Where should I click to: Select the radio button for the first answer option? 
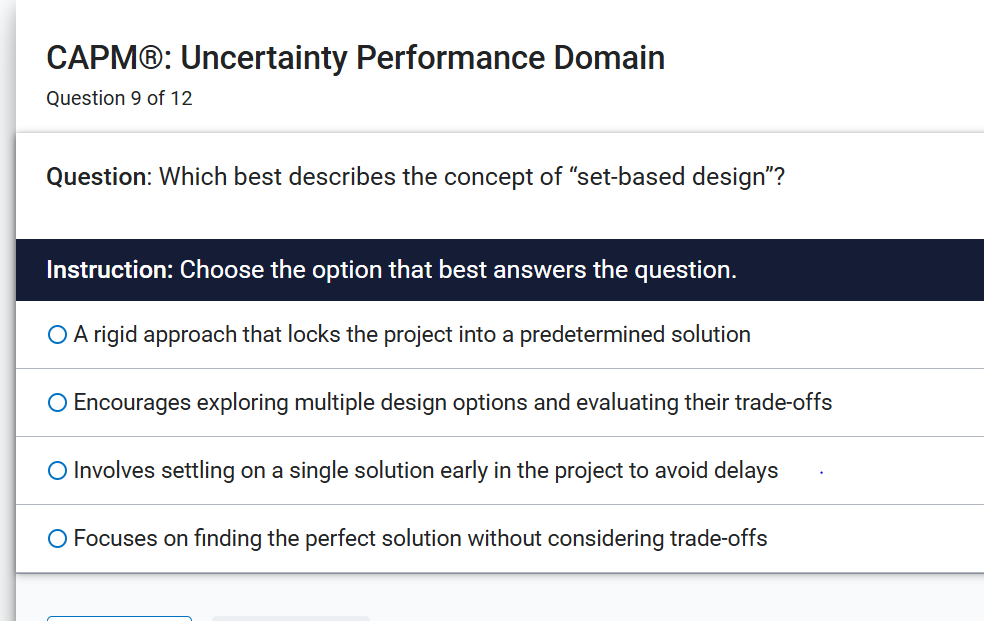[x=56, y=334]
